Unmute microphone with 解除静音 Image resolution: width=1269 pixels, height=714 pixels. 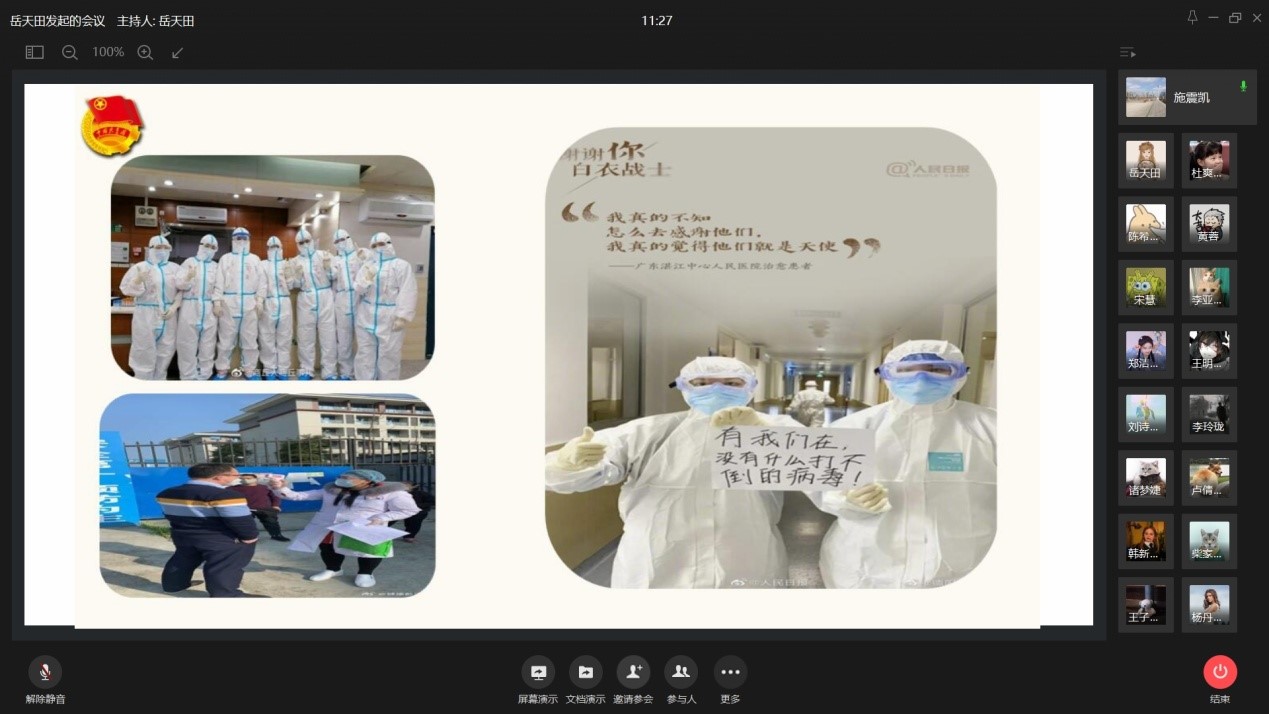[x=45, y=673]
